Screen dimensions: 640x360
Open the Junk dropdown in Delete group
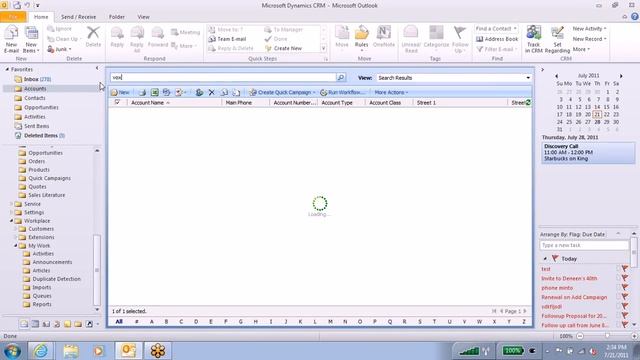click(x=60, y=49)
